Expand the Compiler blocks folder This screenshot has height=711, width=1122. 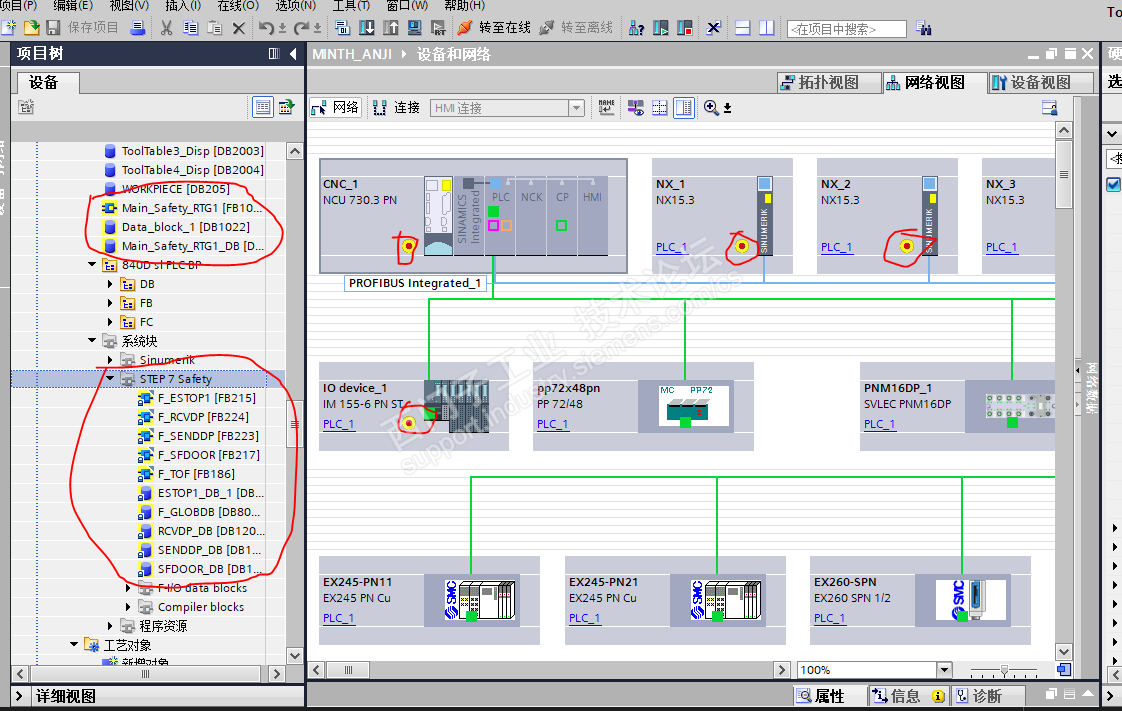pos(128,607)
